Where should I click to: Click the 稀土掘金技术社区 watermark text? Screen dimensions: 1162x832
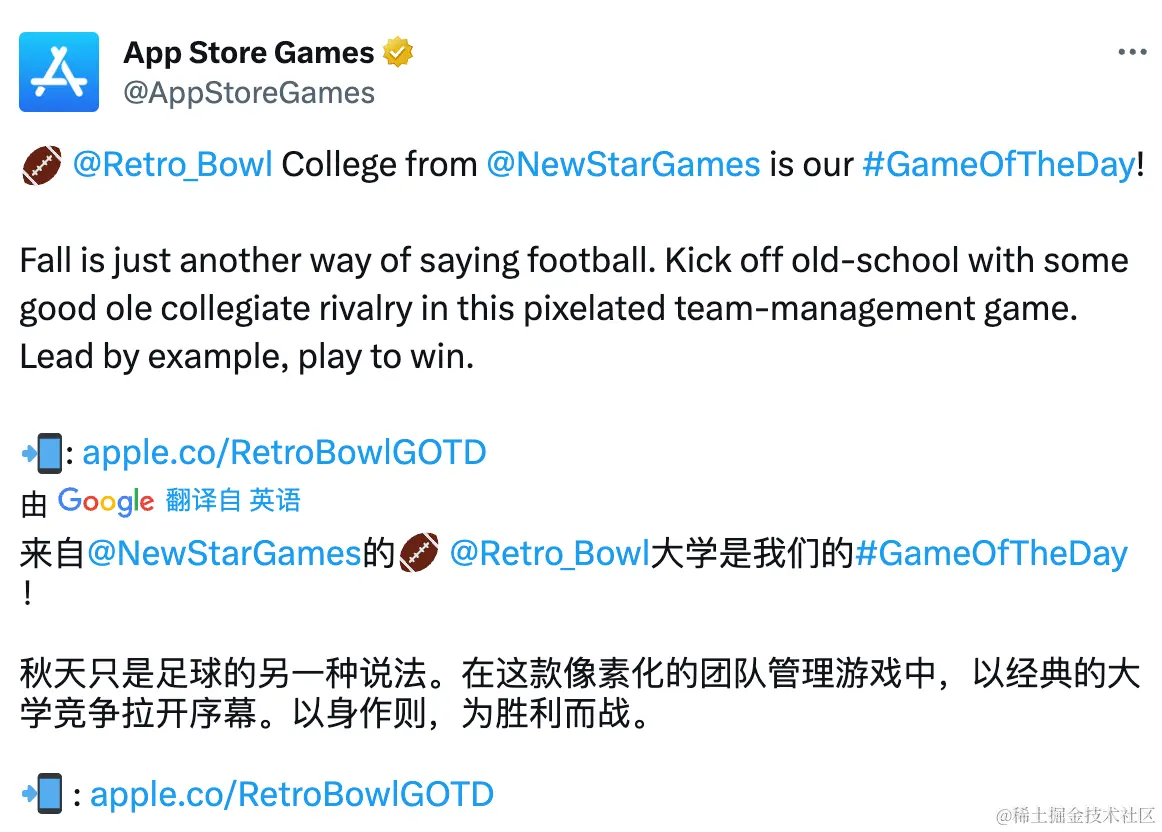point(1073,816)
